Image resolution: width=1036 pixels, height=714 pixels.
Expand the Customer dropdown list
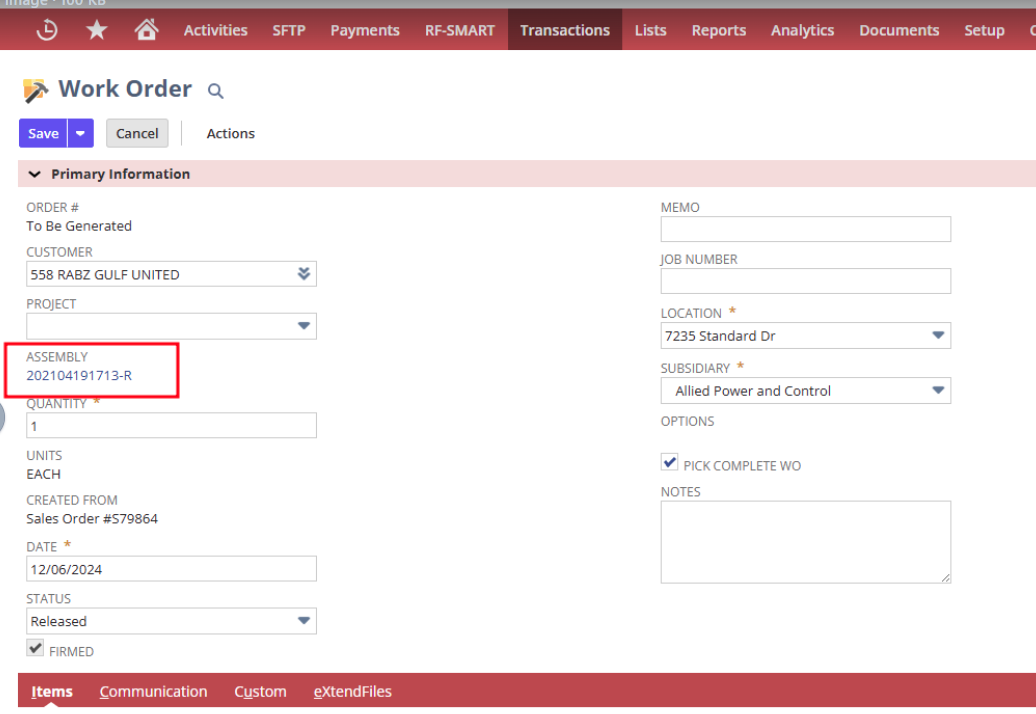304,274
